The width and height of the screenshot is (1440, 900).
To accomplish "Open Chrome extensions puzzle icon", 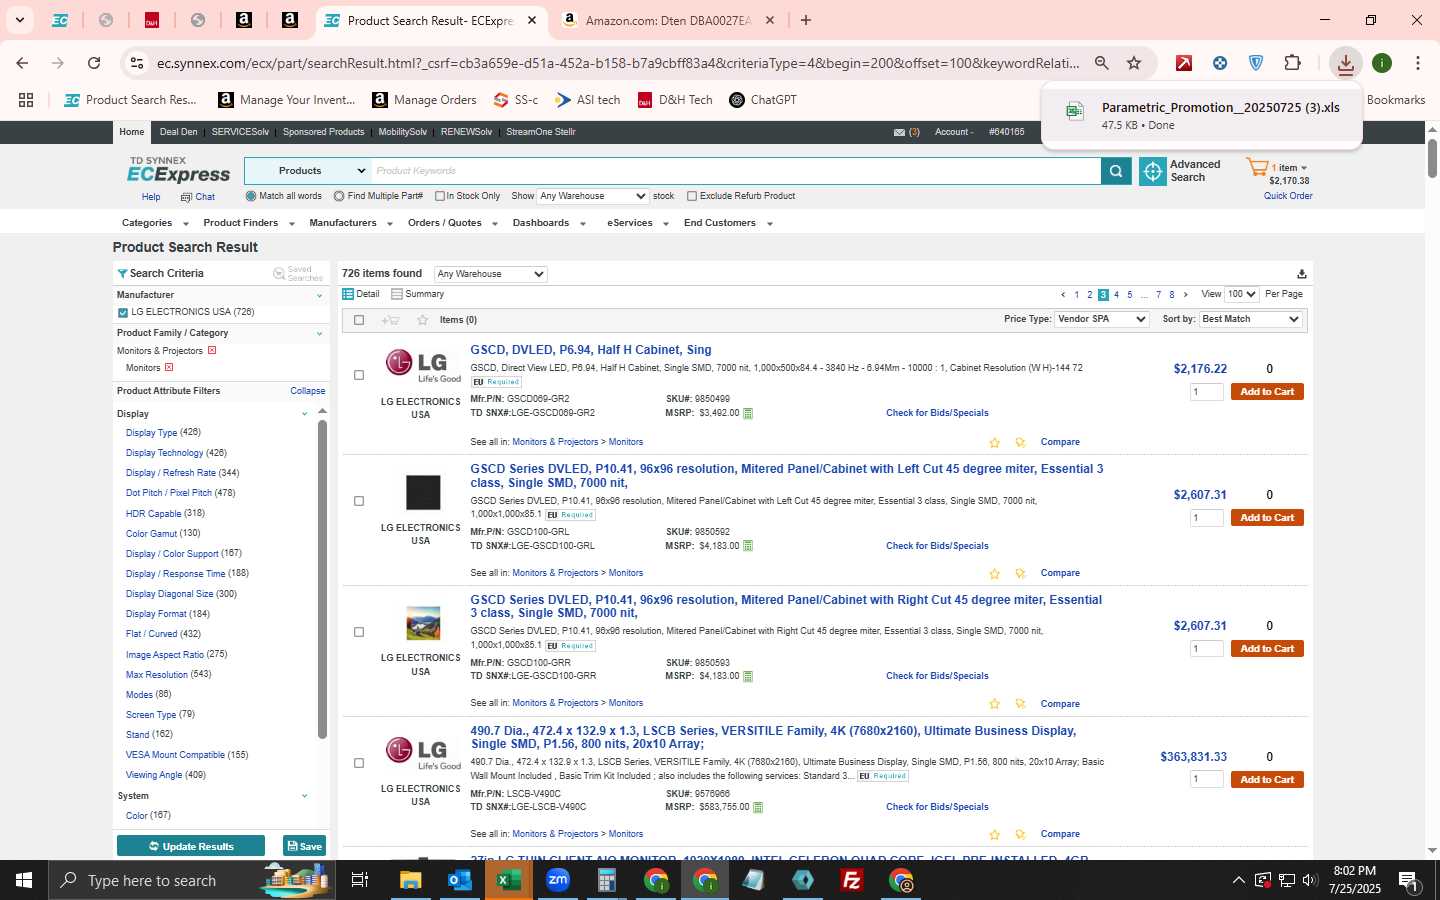I will (x=1292, y=63).
